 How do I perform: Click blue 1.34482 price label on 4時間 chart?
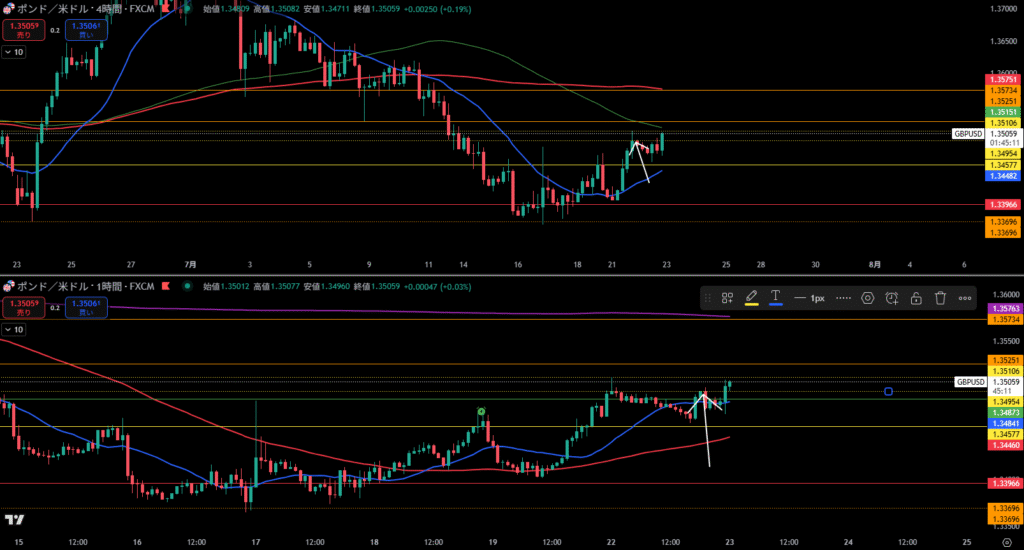(1003, 176)
